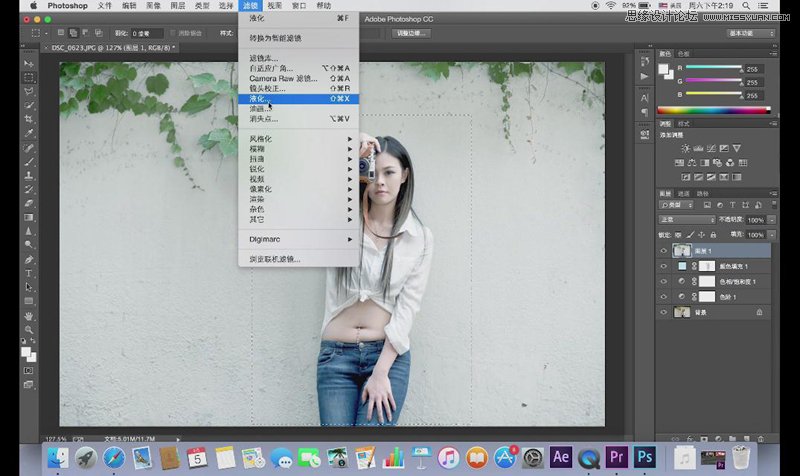Viewport: 800px width, 476px height.
Task: Expand the 风格化 submenu
Action: (x=298, y=139)
